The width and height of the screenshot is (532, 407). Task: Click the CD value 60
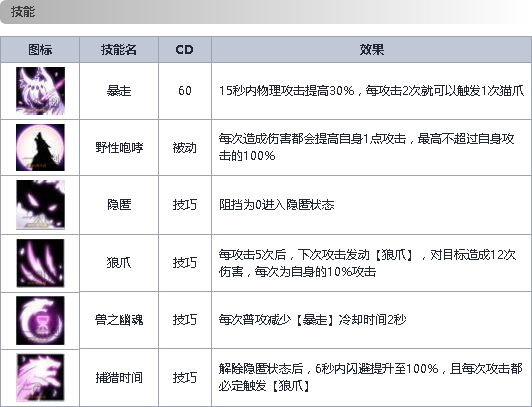185,91
